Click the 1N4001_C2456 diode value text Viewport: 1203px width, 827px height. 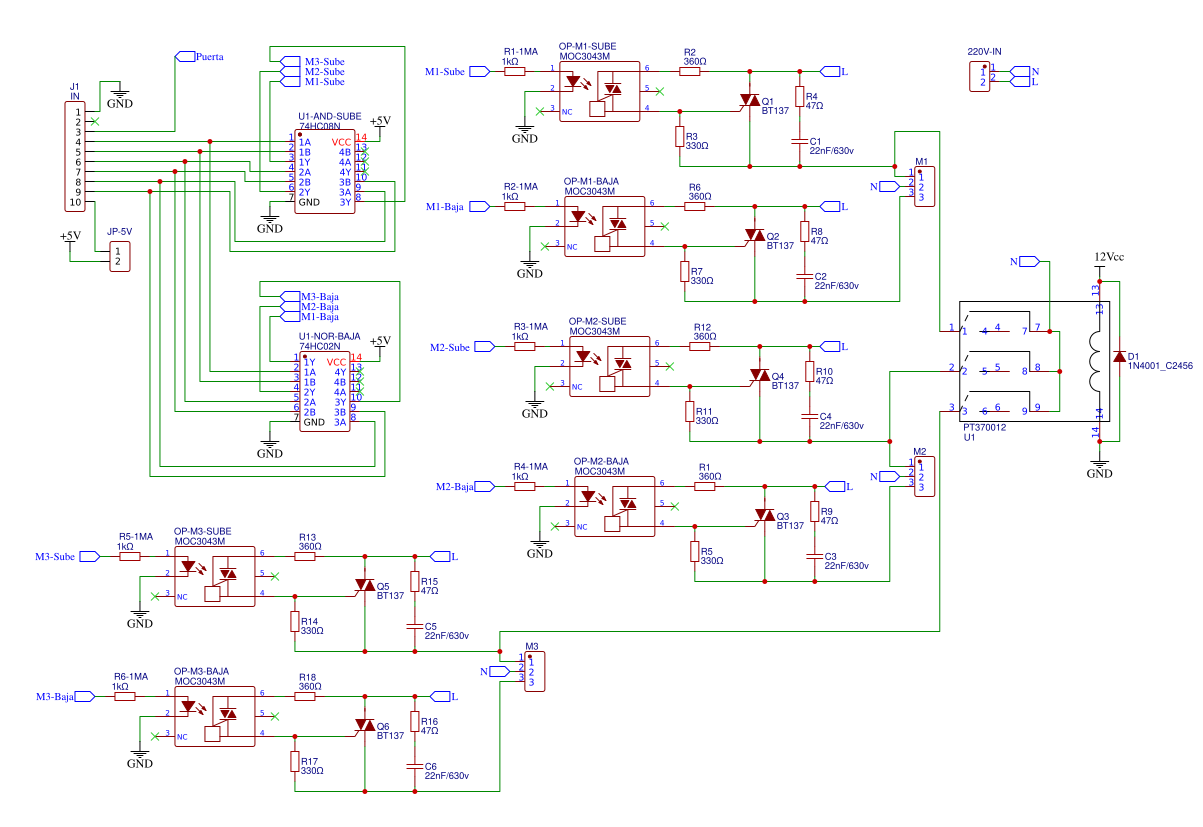point(1160,366)
